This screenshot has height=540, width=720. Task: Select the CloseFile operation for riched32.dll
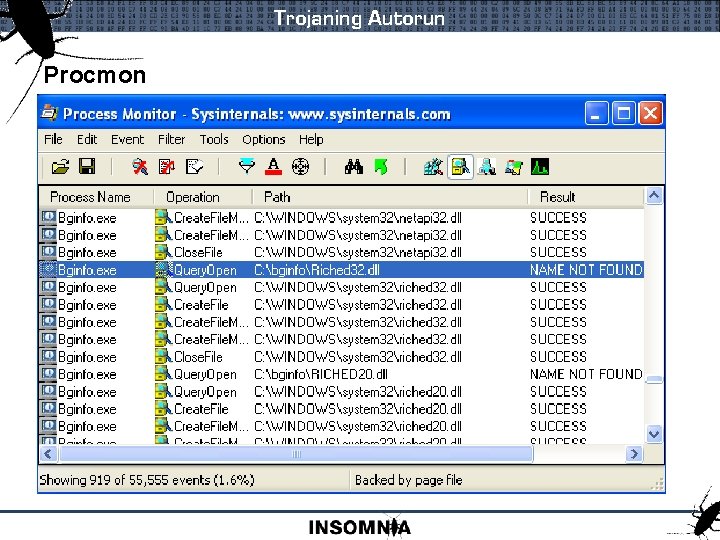tap(198, 357)
